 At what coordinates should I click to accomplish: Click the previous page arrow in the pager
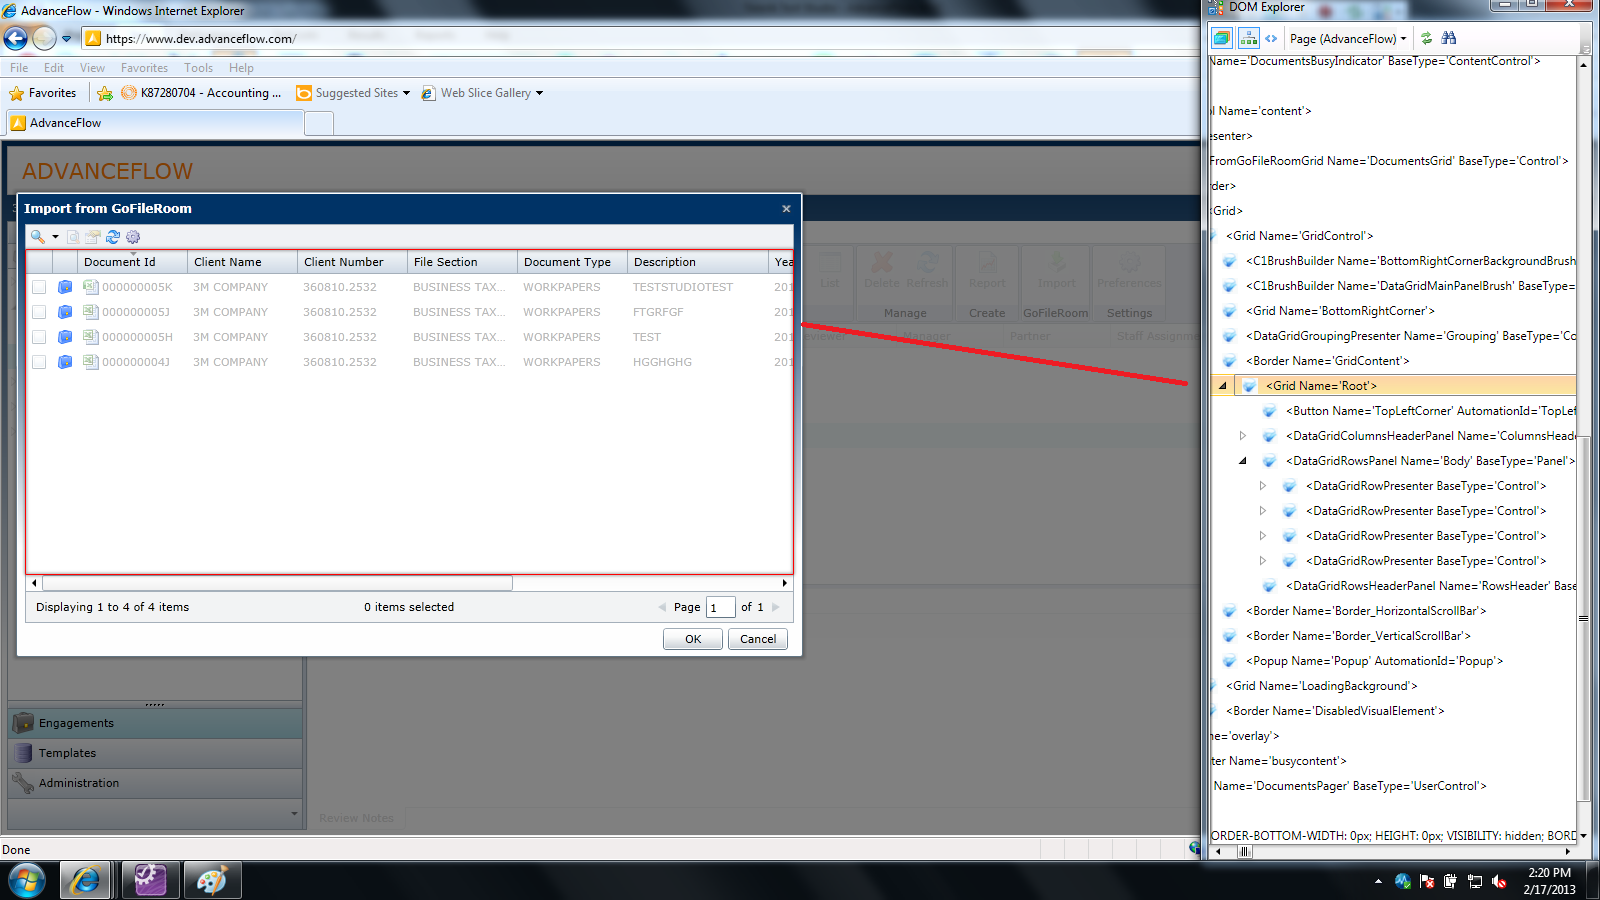662,607
